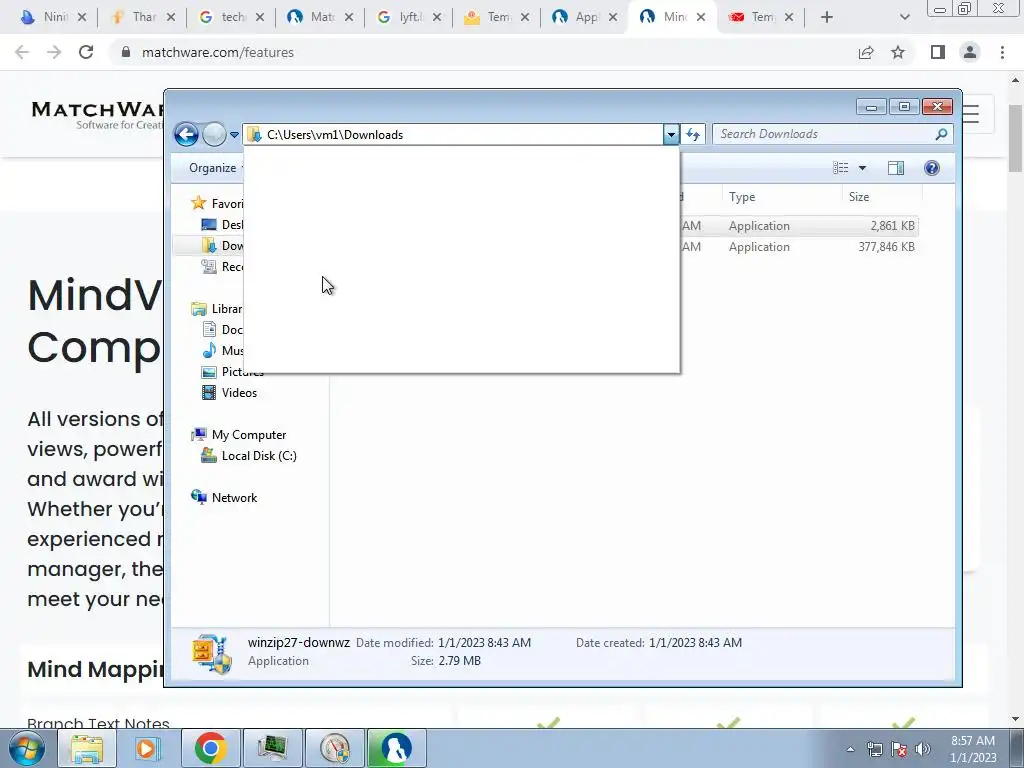This screenshot has height=768, width=1024.
Task: Open Chrome side panel
Action: (938, 52)
